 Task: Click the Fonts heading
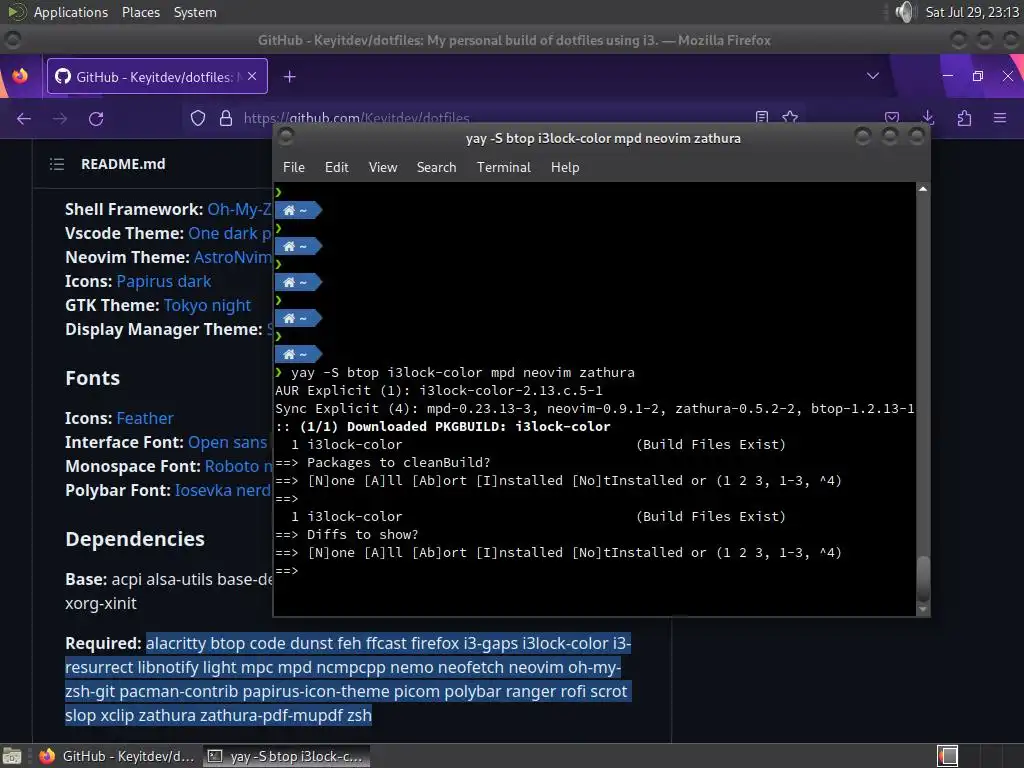[x=93, y=378]
